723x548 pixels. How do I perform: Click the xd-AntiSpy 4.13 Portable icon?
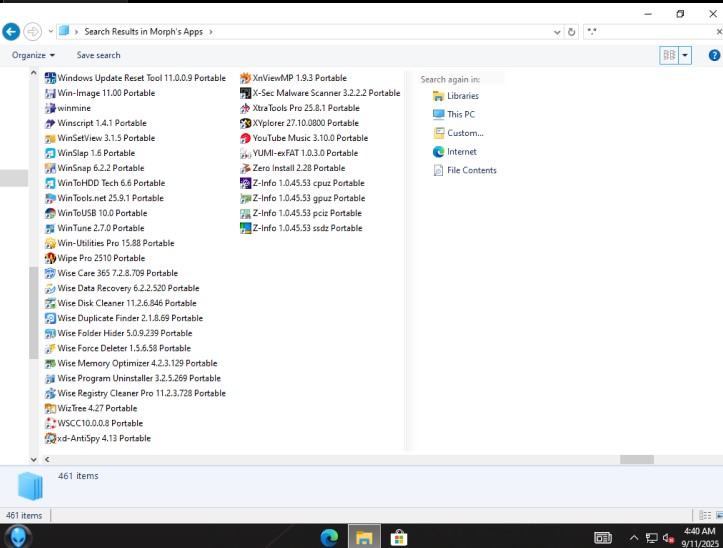tap(50, 438)
